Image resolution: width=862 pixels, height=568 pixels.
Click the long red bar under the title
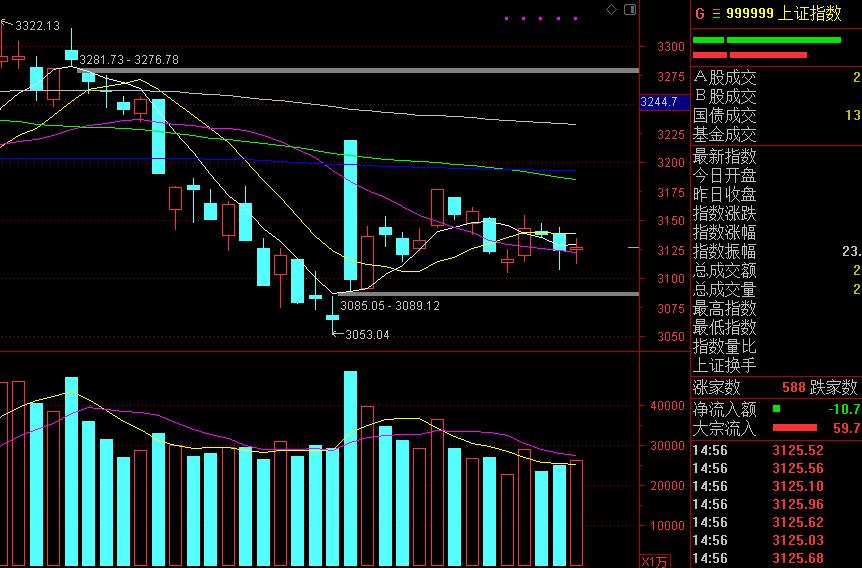(x=768, y=55)
